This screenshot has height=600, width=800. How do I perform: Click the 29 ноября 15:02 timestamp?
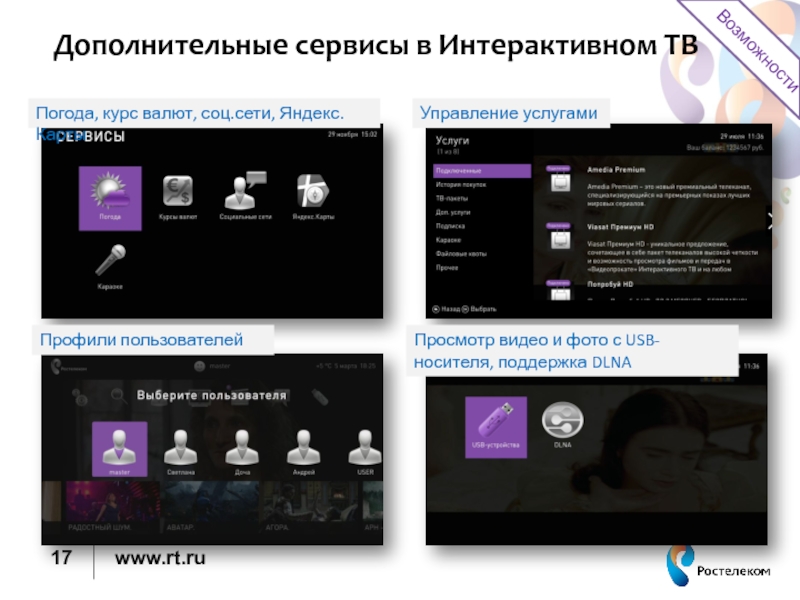pos(352,135)
